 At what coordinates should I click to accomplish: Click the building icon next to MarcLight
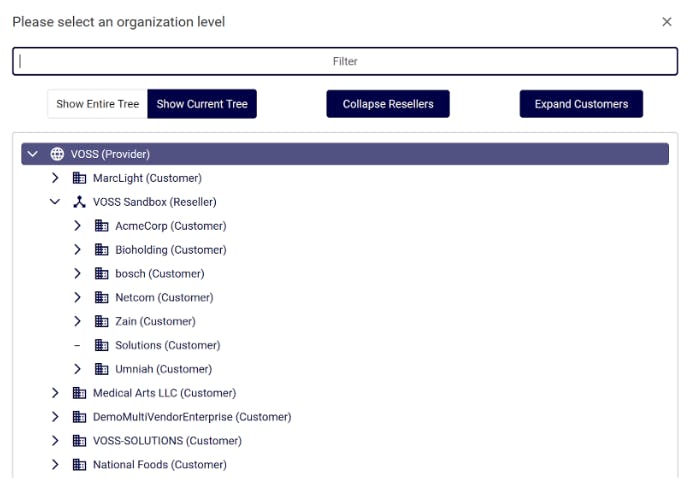click(x=80, y=178)
